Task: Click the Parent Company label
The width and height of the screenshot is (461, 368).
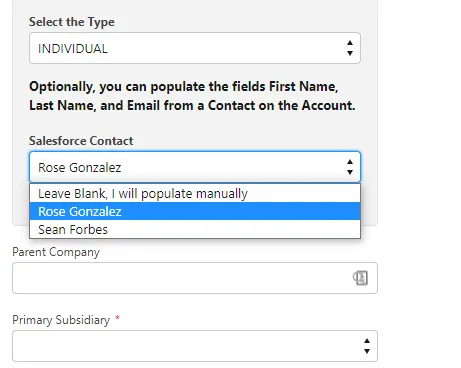Action: coord(56,252)
